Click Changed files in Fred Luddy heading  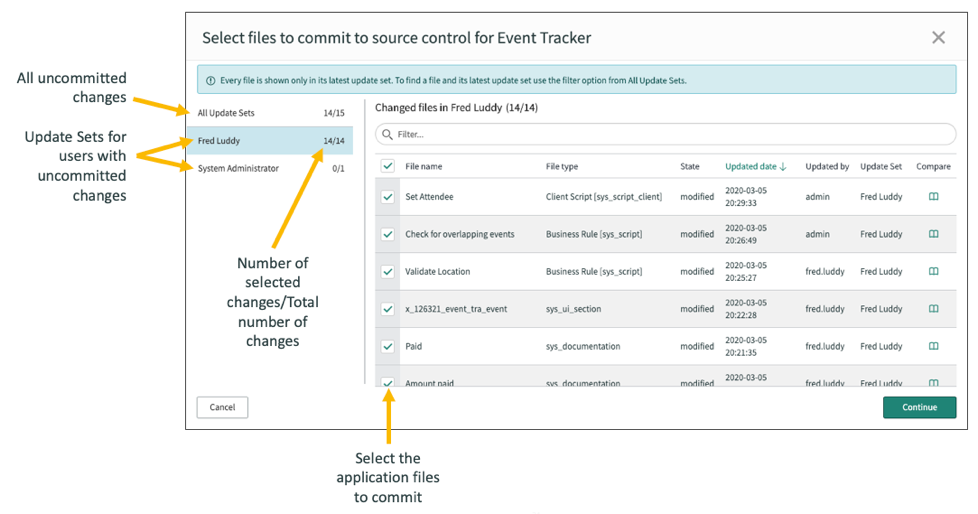(456, 107)
